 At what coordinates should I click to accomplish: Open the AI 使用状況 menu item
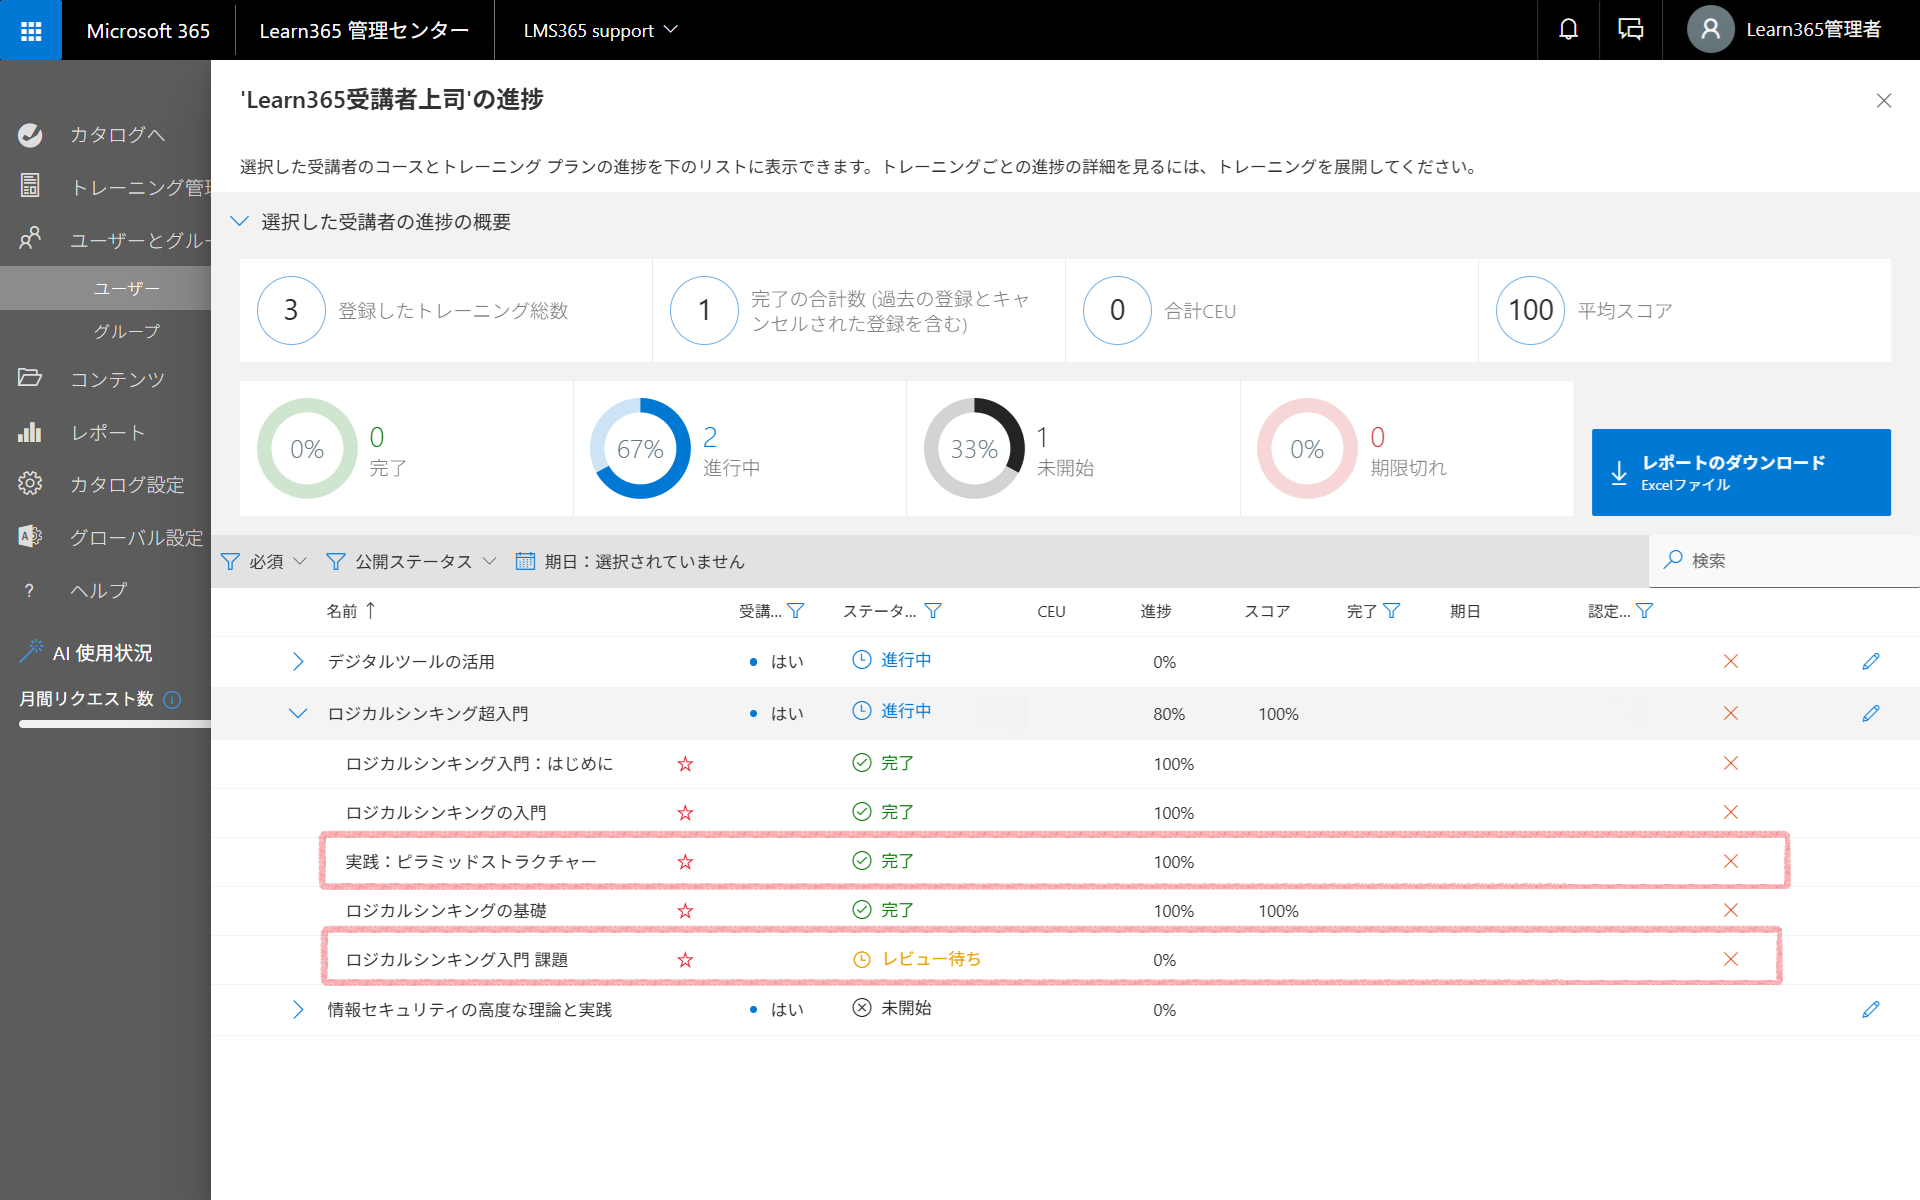pos(102,653)
